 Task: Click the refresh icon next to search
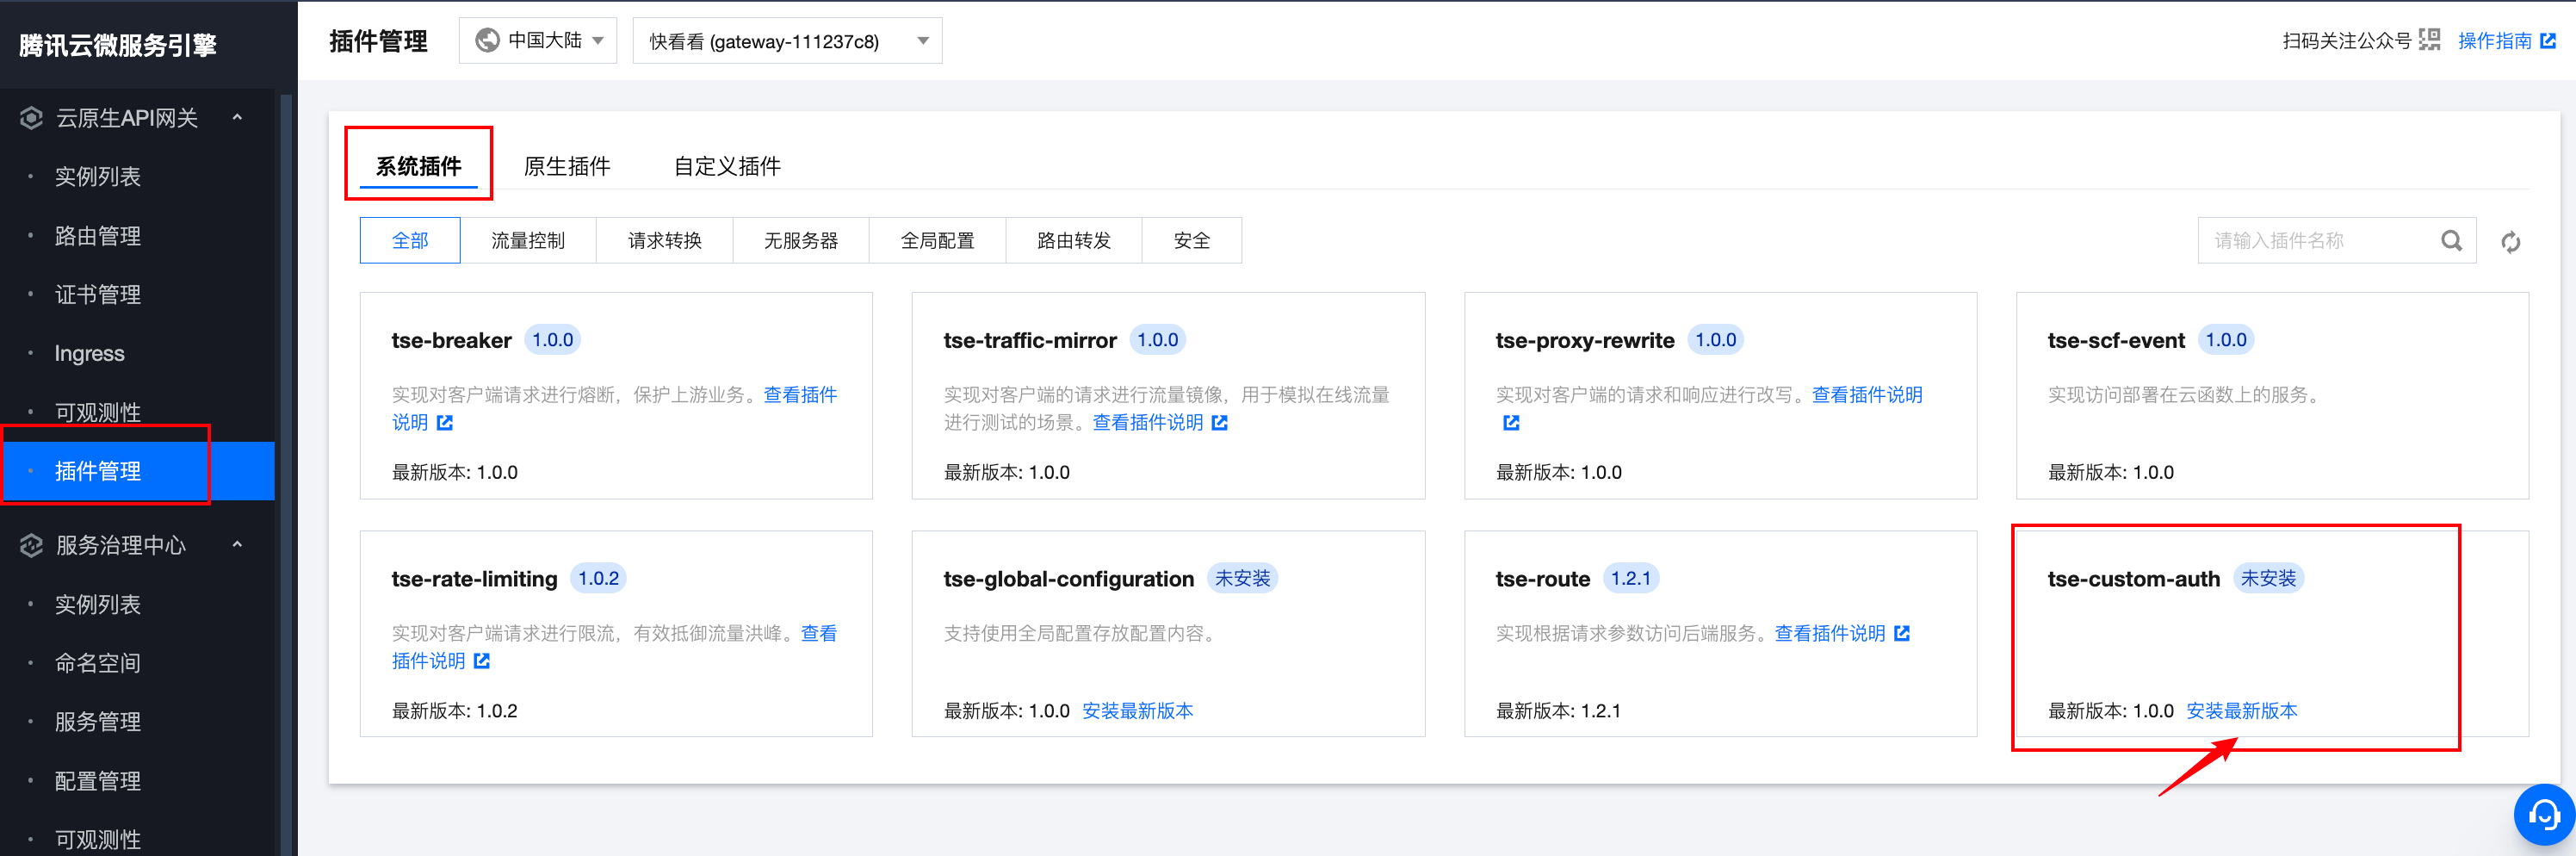[2510, 242]
